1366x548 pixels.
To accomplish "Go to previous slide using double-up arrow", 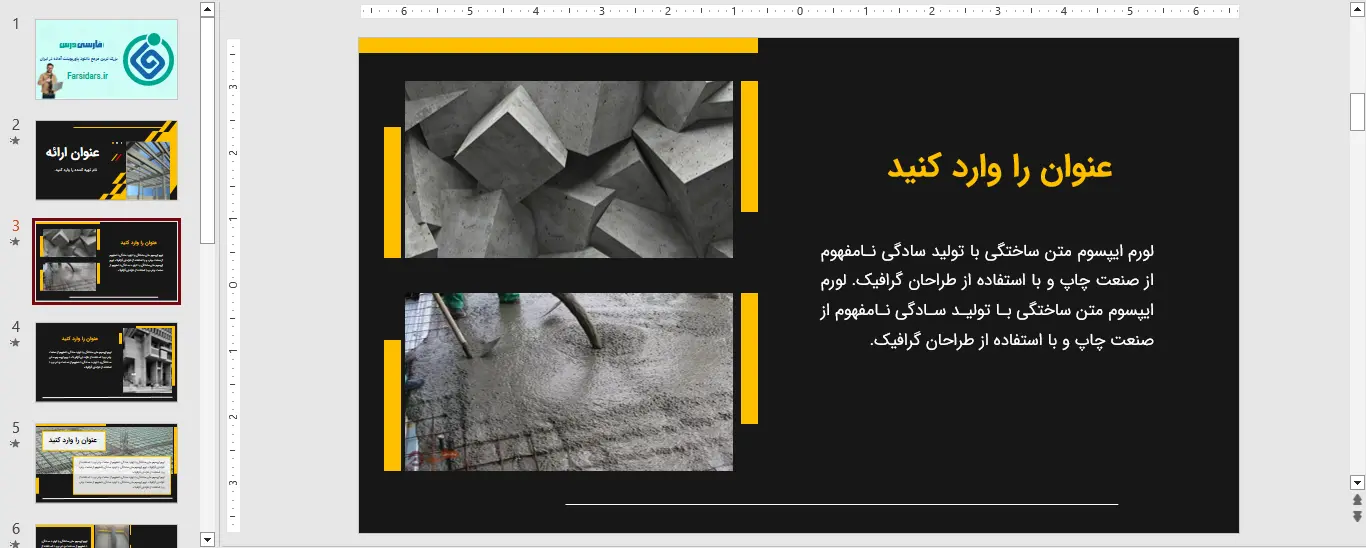I will [1357, 499].
